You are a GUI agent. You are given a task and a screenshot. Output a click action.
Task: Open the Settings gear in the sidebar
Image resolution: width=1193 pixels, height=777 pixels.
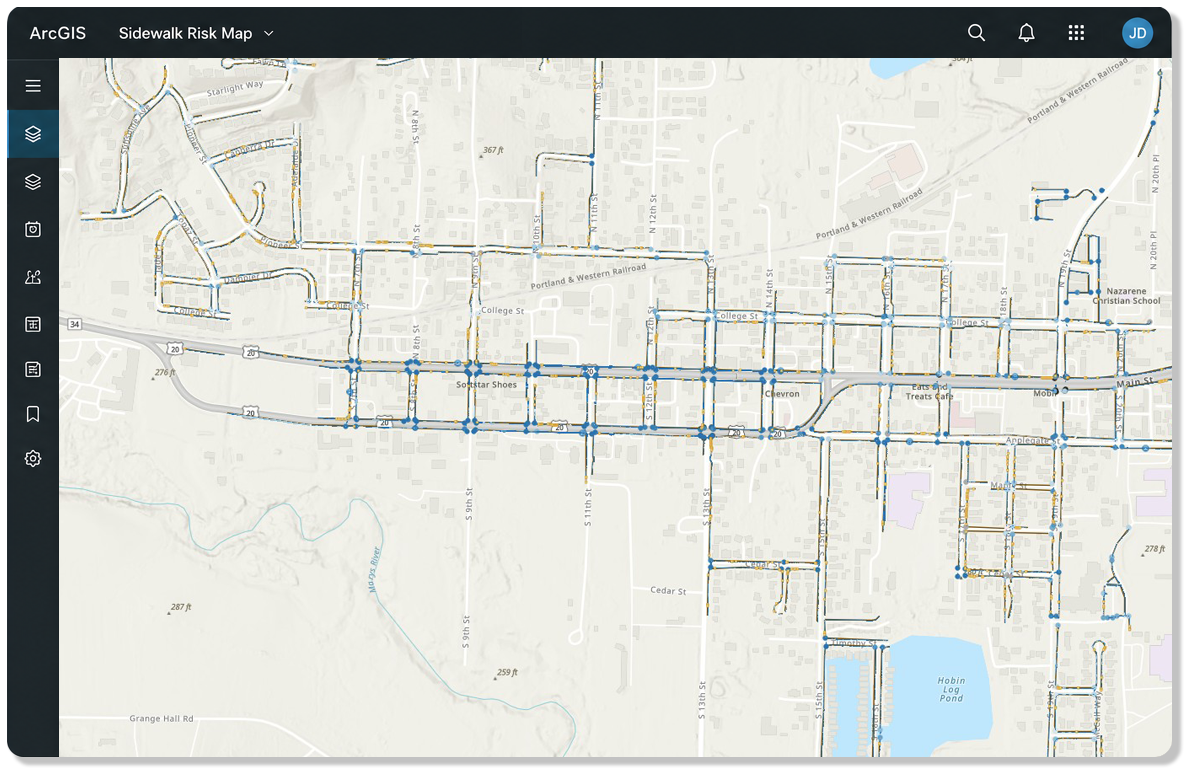33,459
